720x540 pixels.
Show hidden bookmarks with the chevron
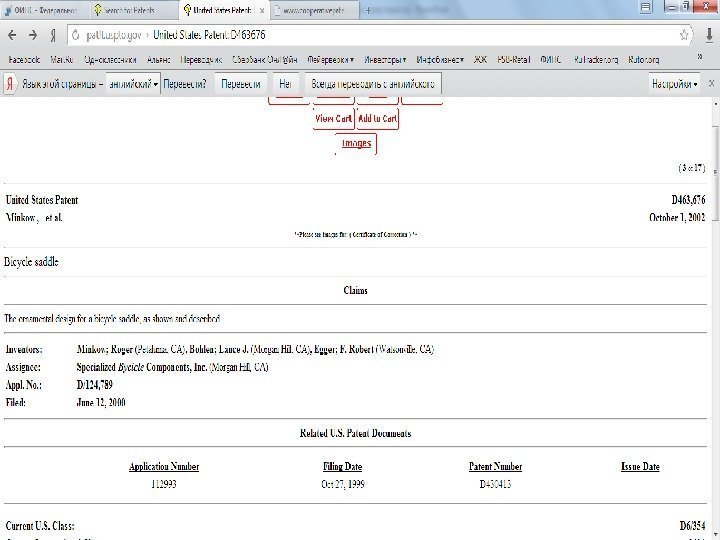700,56
